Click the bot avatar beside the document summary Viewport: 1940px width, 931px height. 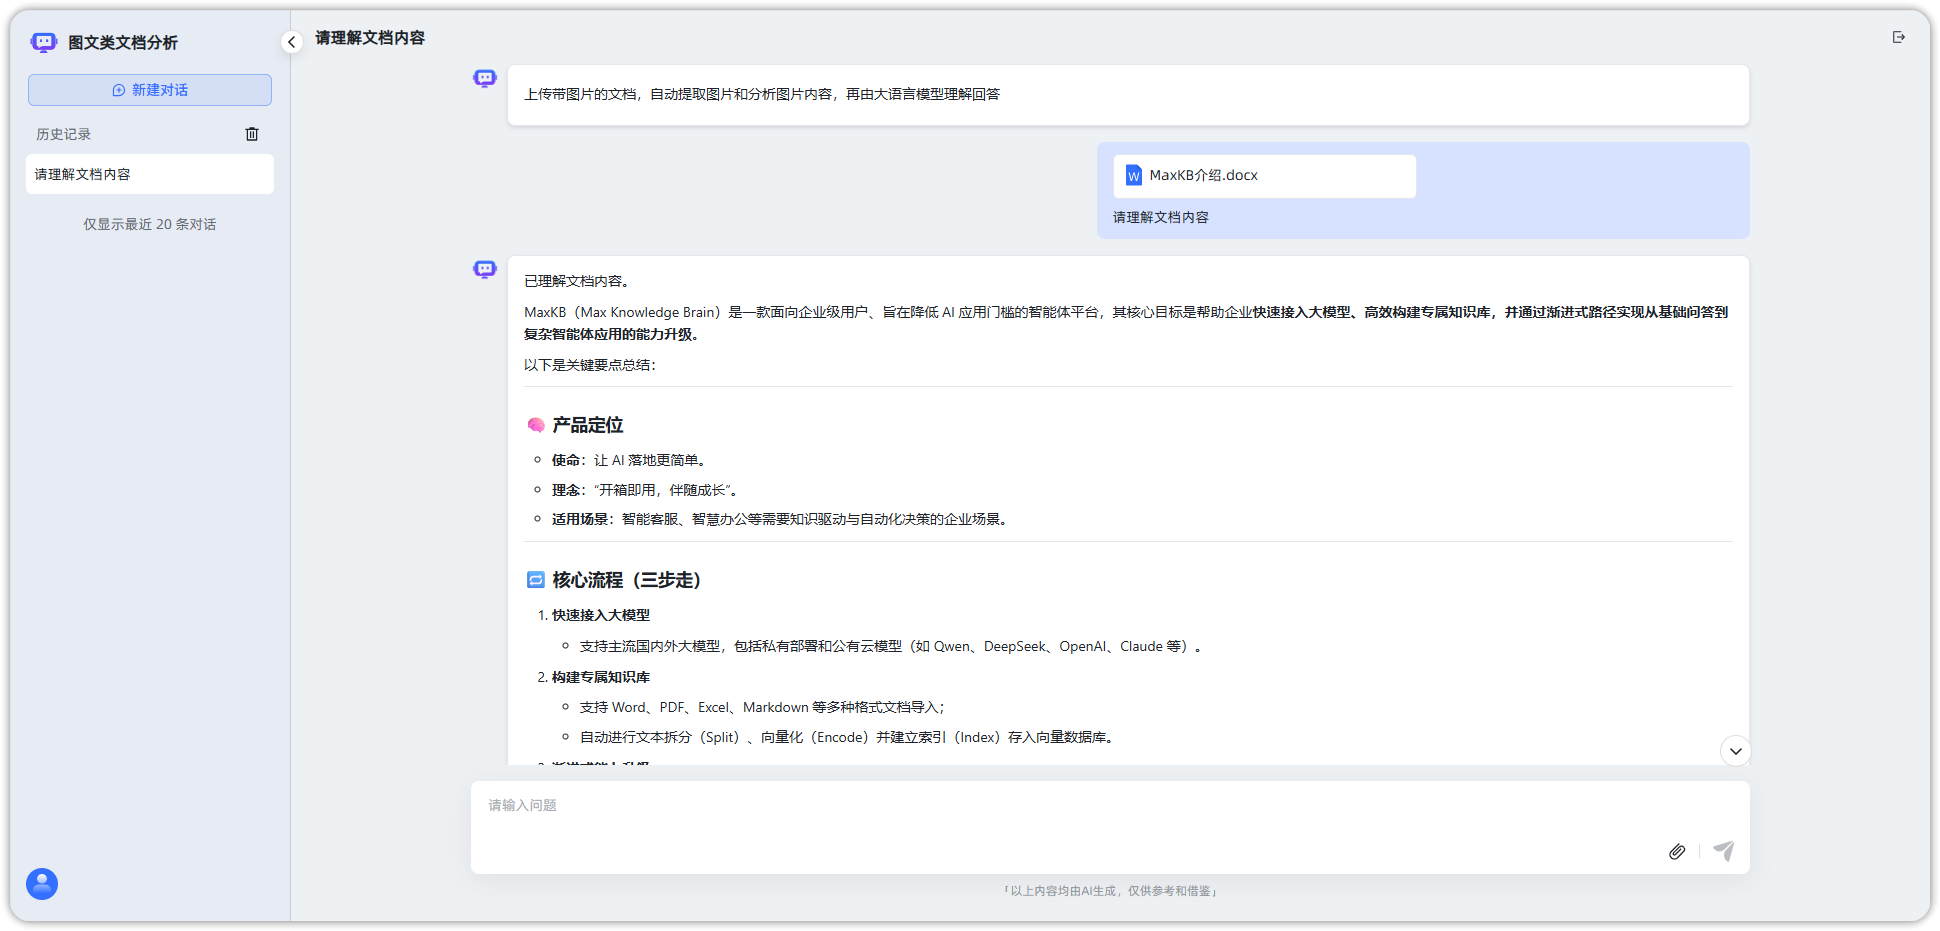[485, 270]
